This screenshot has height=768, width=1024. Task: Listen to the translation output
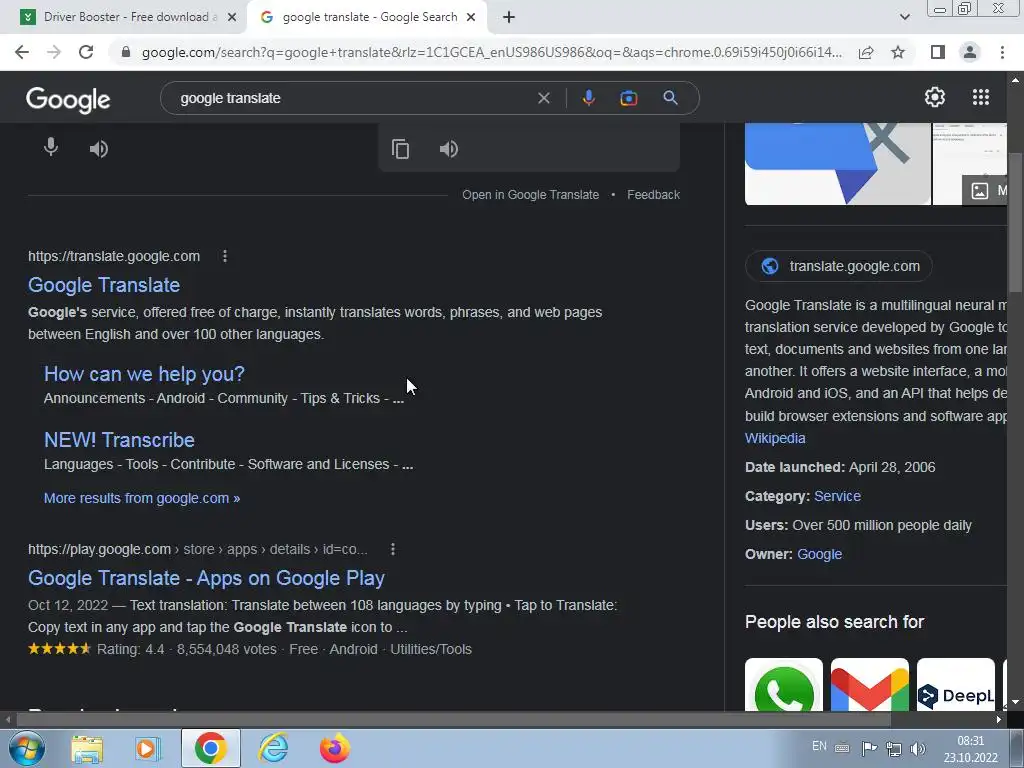[x=449, y=149]
